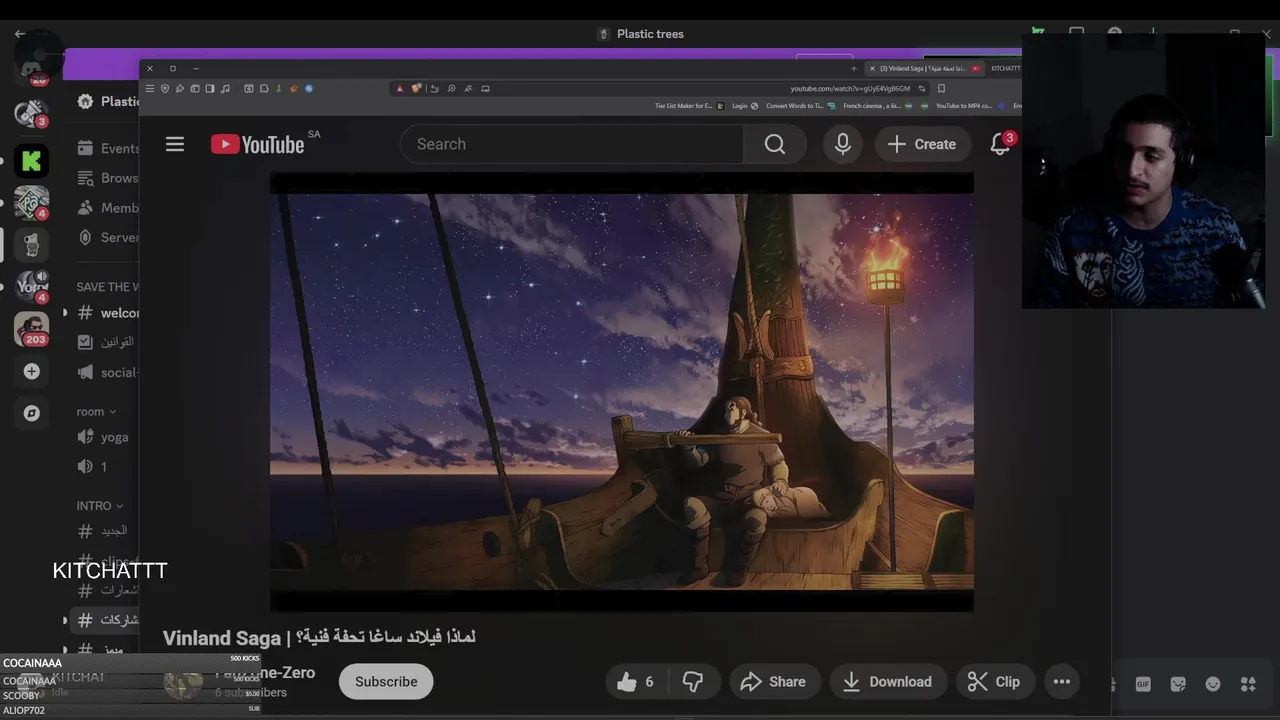Subscribe to the video's channel
Viewport: 1280px width, 720px height.
click(386, 682)
